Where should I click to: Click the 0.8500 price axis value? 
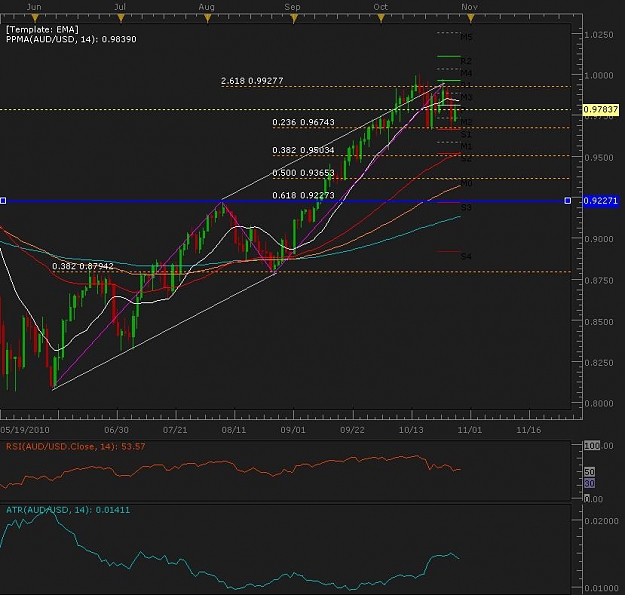coord(599,322)
